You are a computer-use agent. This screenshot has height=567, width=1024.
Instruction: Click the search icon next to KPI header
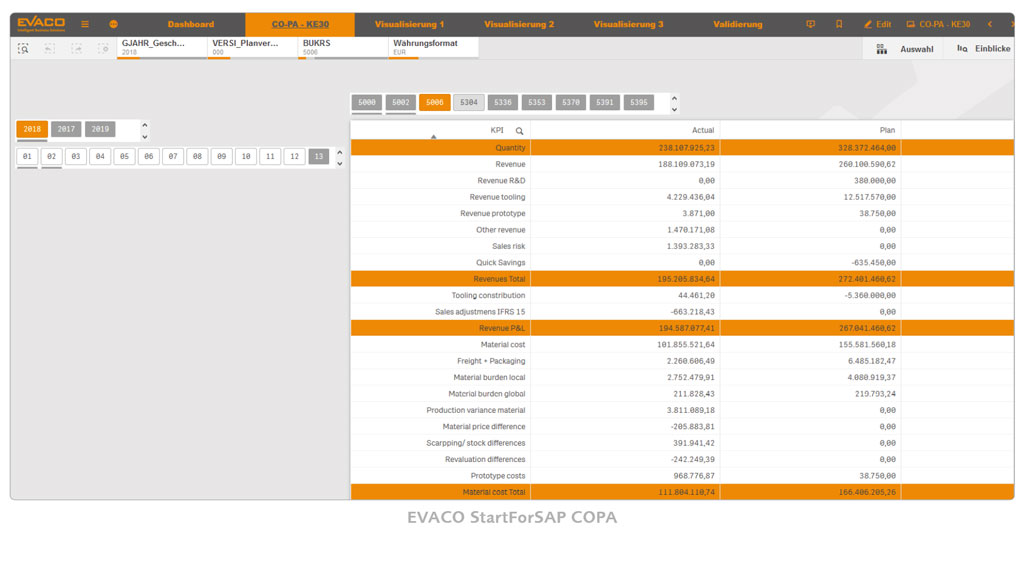[x=520, y=131]
